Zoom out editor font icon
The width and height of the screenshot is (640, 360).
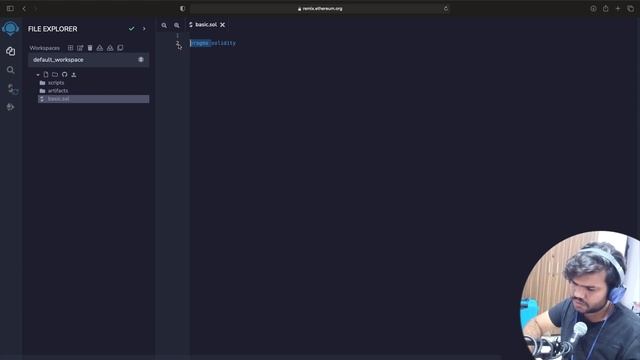(164, 25)
